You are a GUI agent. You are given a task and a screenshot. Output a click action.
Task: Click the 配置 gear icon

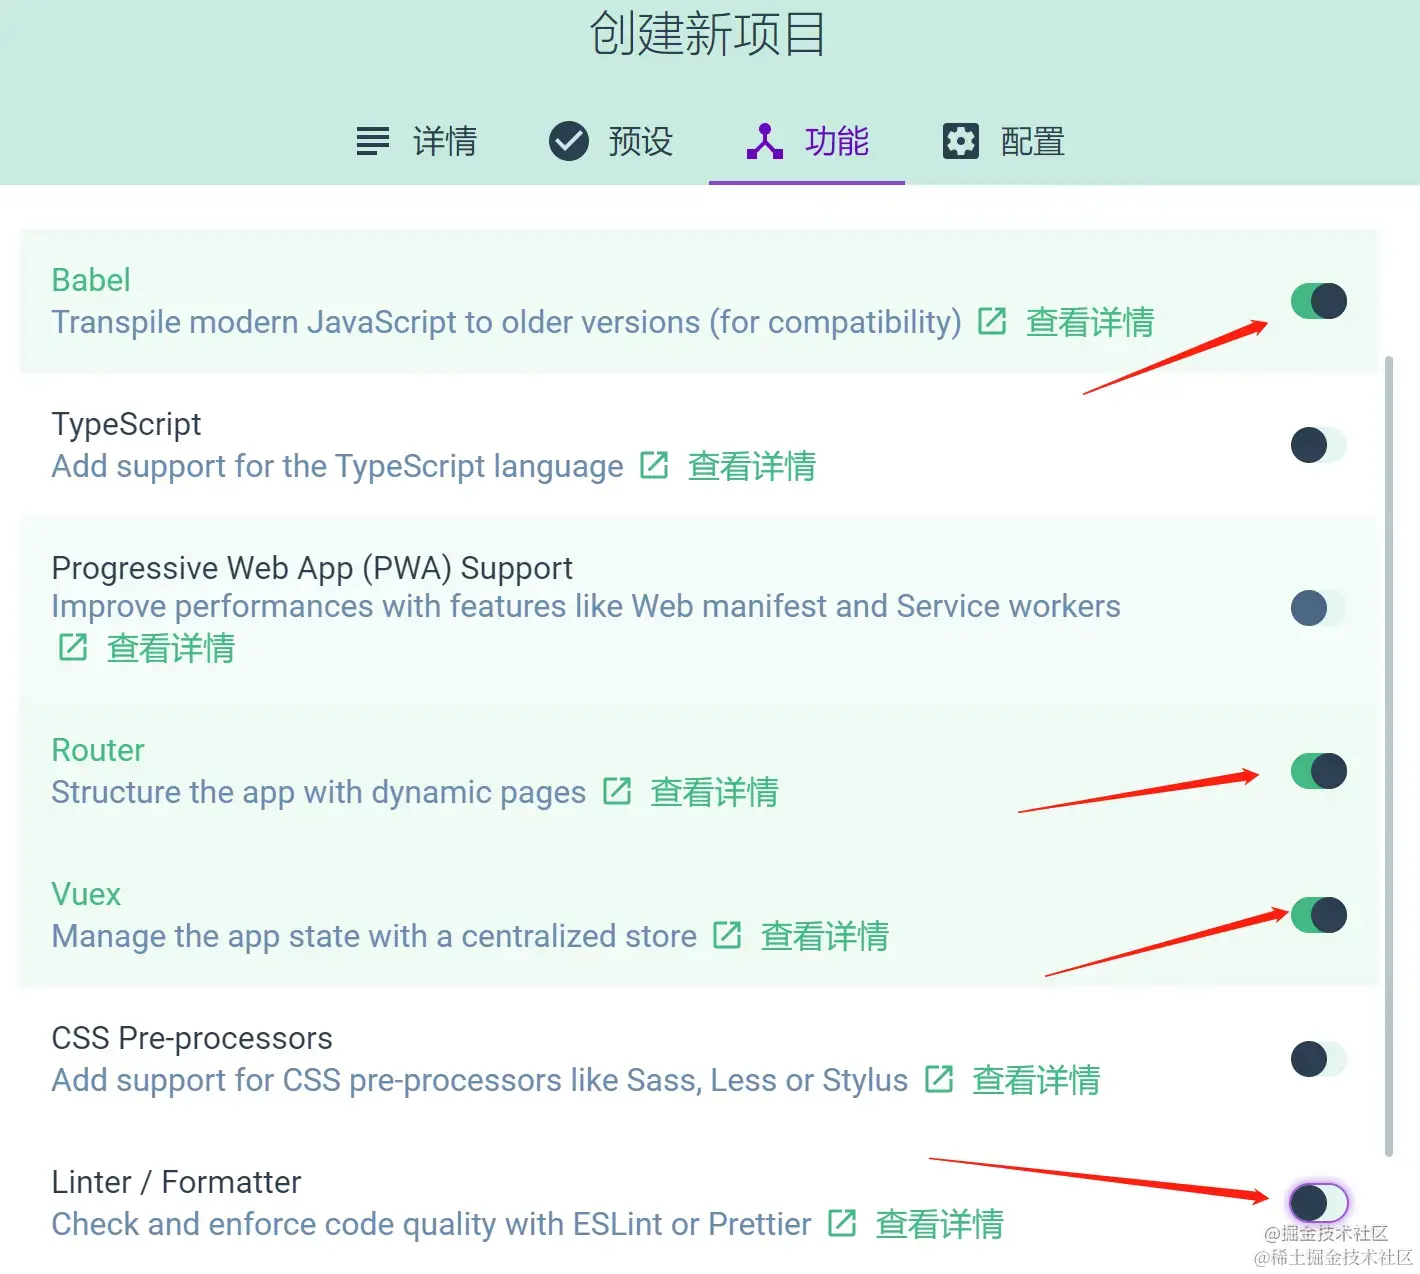point(961,141)
